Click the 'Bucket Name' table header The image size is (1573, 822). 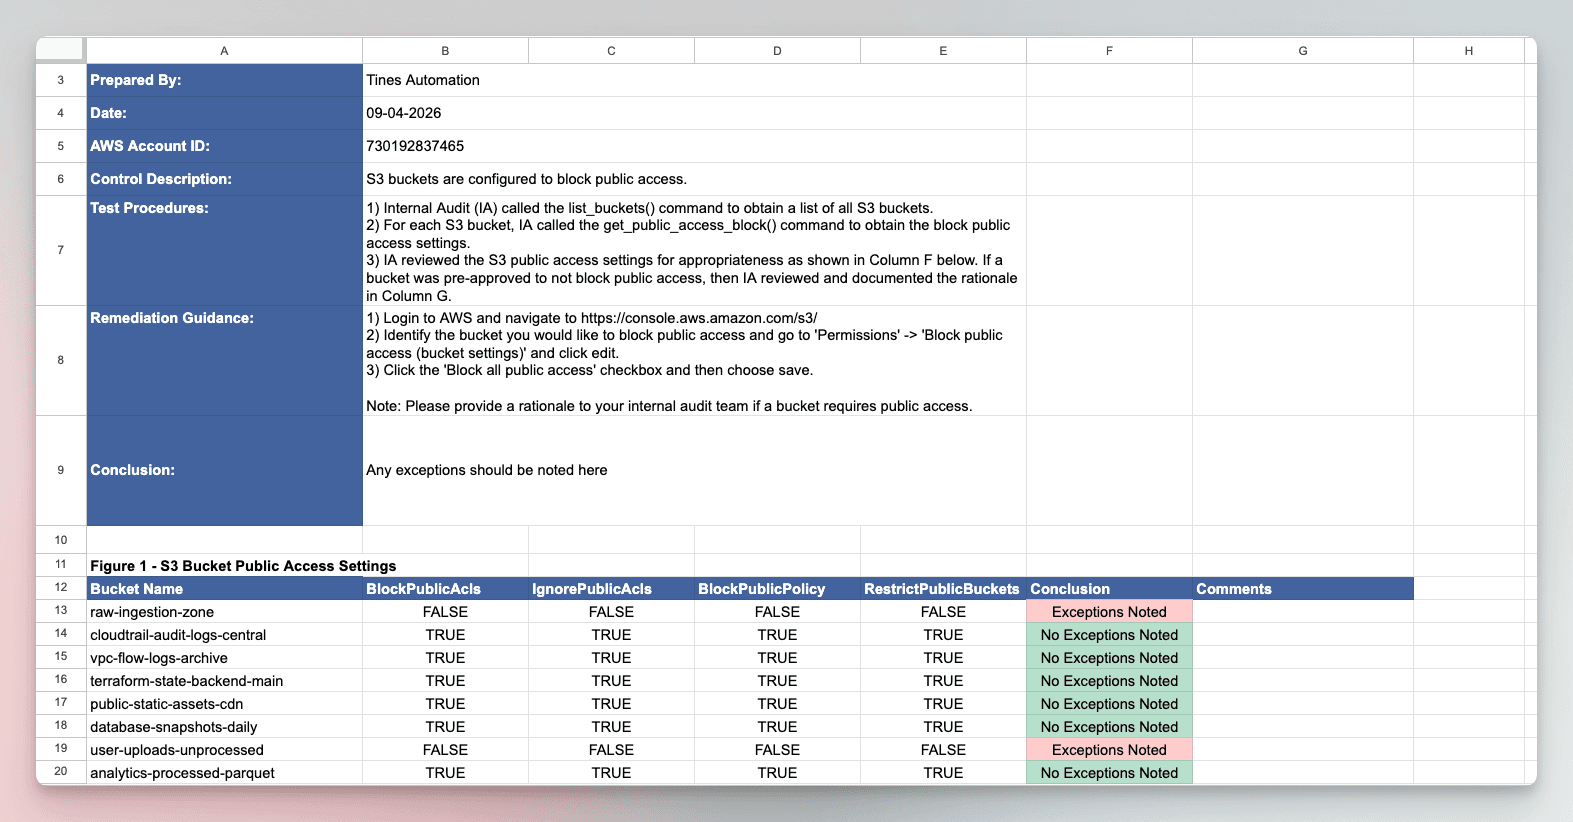(x=224, y=589)
